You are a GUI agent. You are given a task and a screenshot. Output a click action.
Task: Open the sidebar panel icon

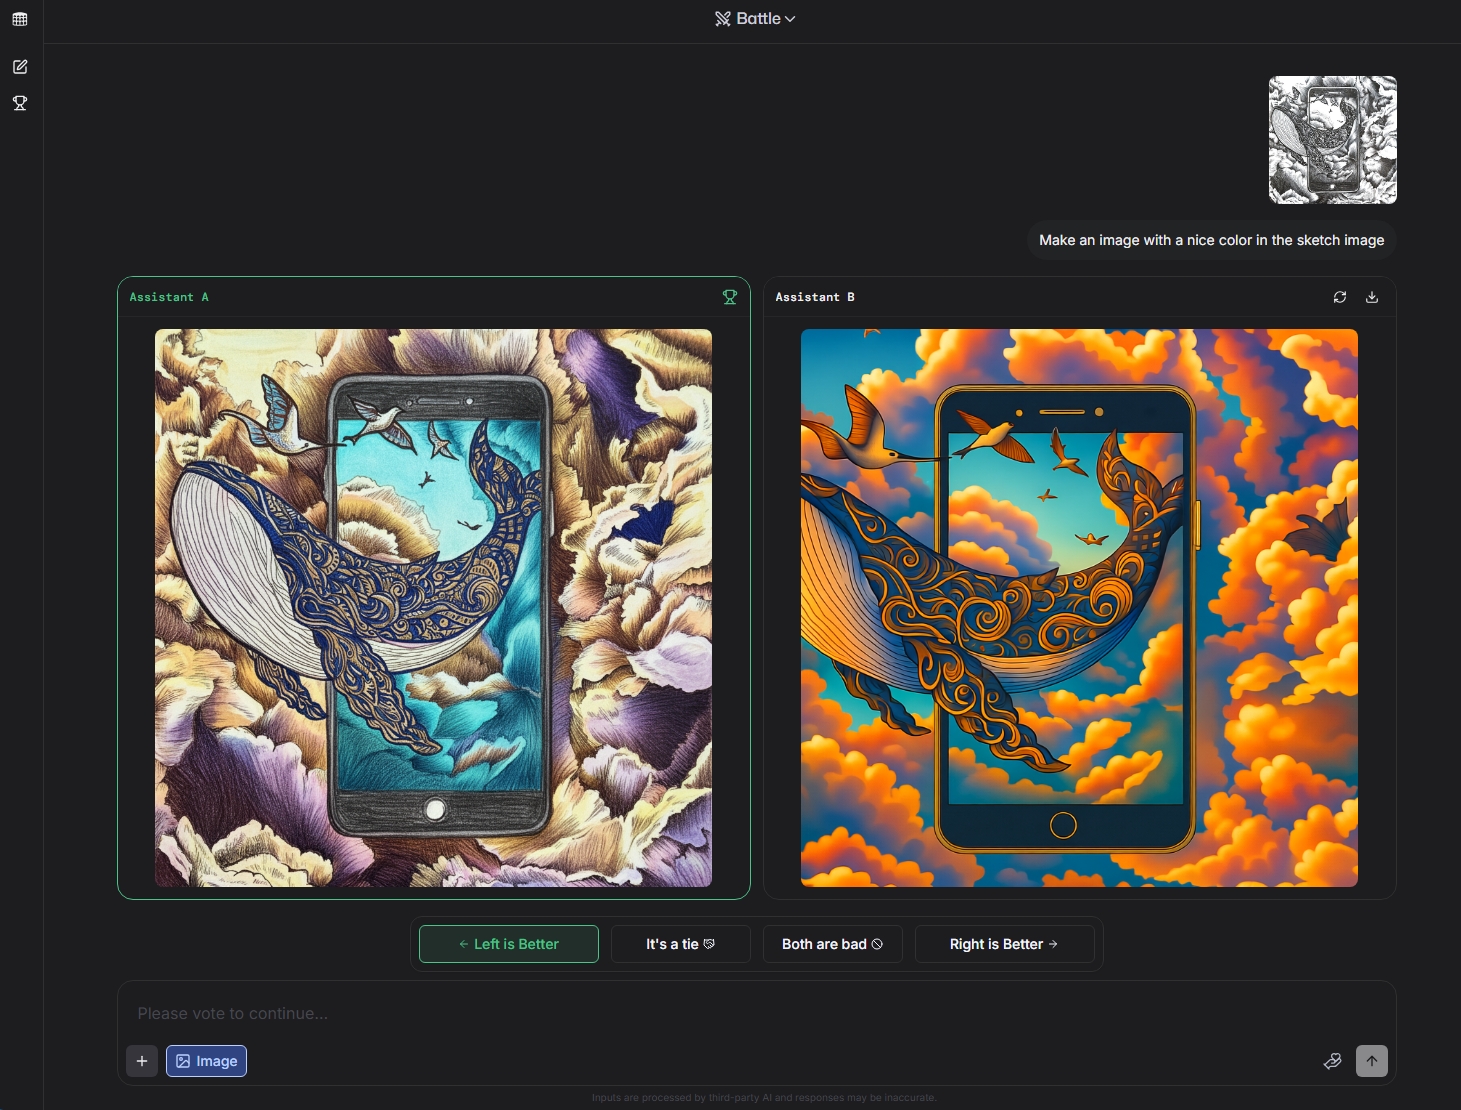(20, 19)
